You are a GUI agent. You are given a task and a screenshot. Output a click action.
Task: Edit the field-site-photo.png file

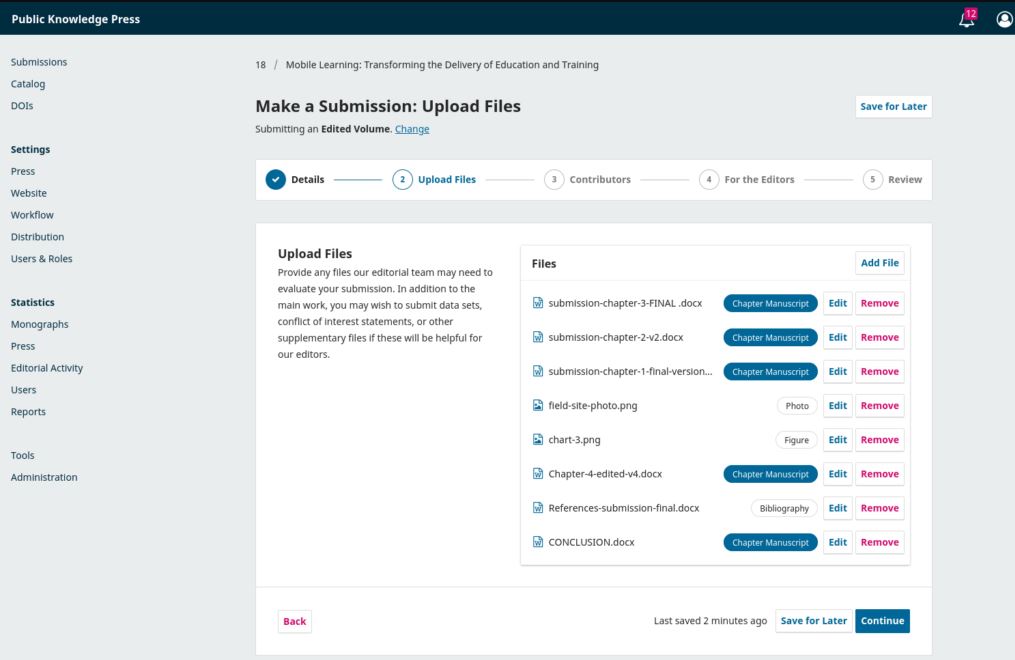click(x=838, y=406)
